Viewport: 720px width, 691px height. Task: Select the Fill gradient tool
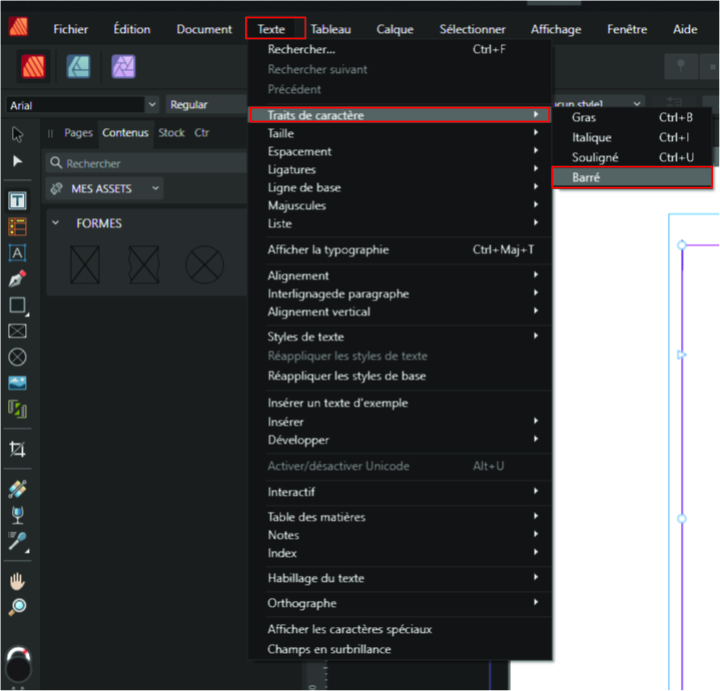tap(17, 489)
